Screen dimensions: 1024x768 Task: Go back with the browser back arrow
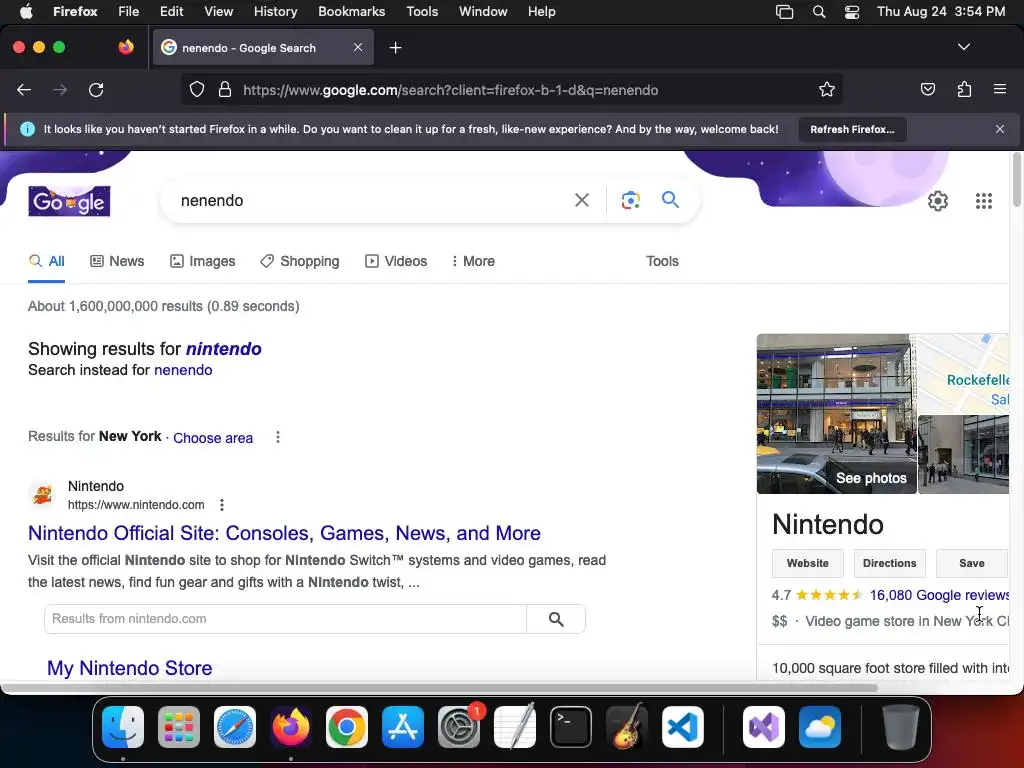24,90
